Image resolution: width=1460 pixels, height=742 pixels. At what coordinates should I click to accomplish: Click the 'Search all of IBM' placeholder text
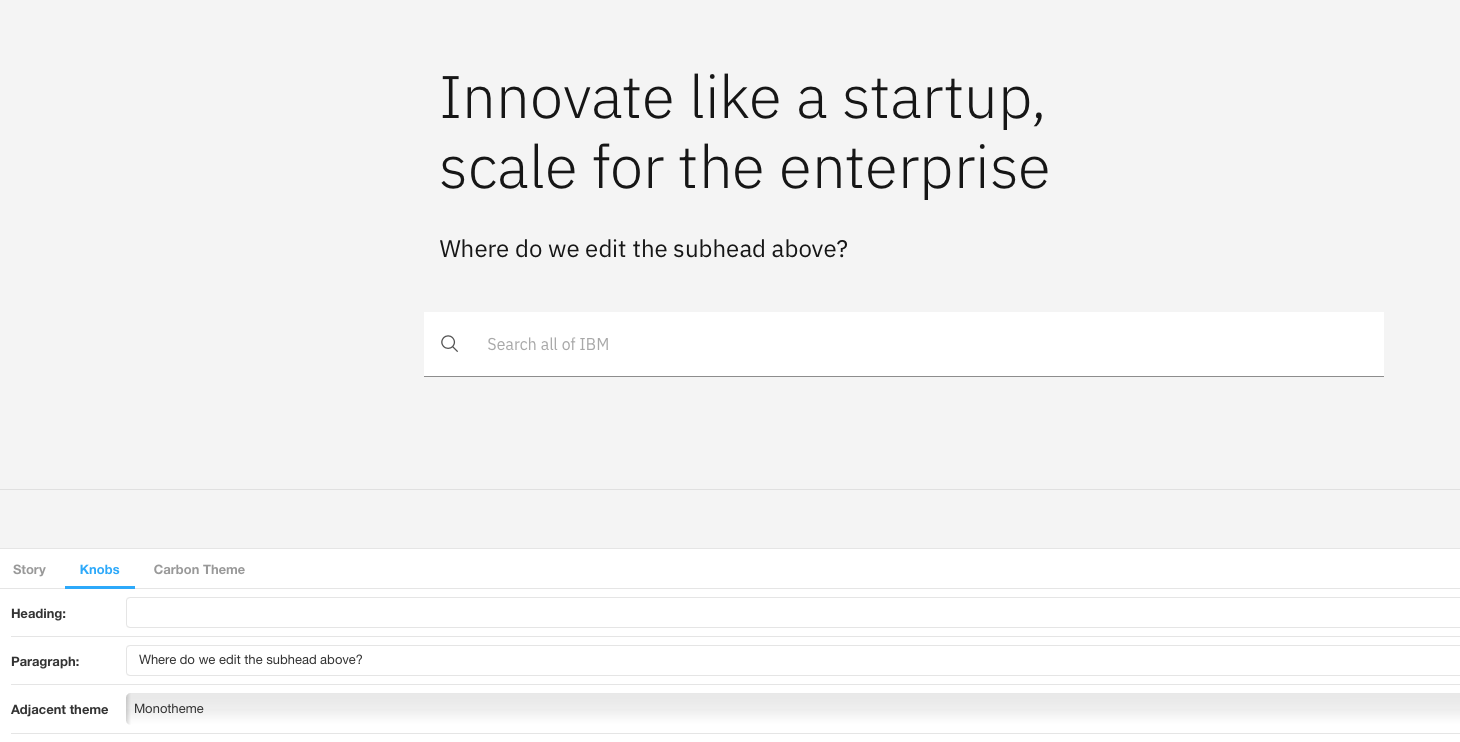pos(548,343)
